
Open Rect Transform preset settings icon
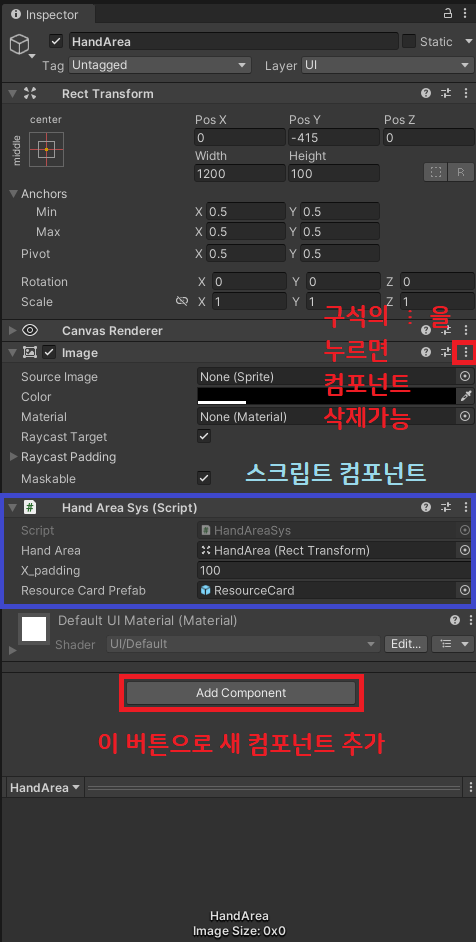[445, 93]
